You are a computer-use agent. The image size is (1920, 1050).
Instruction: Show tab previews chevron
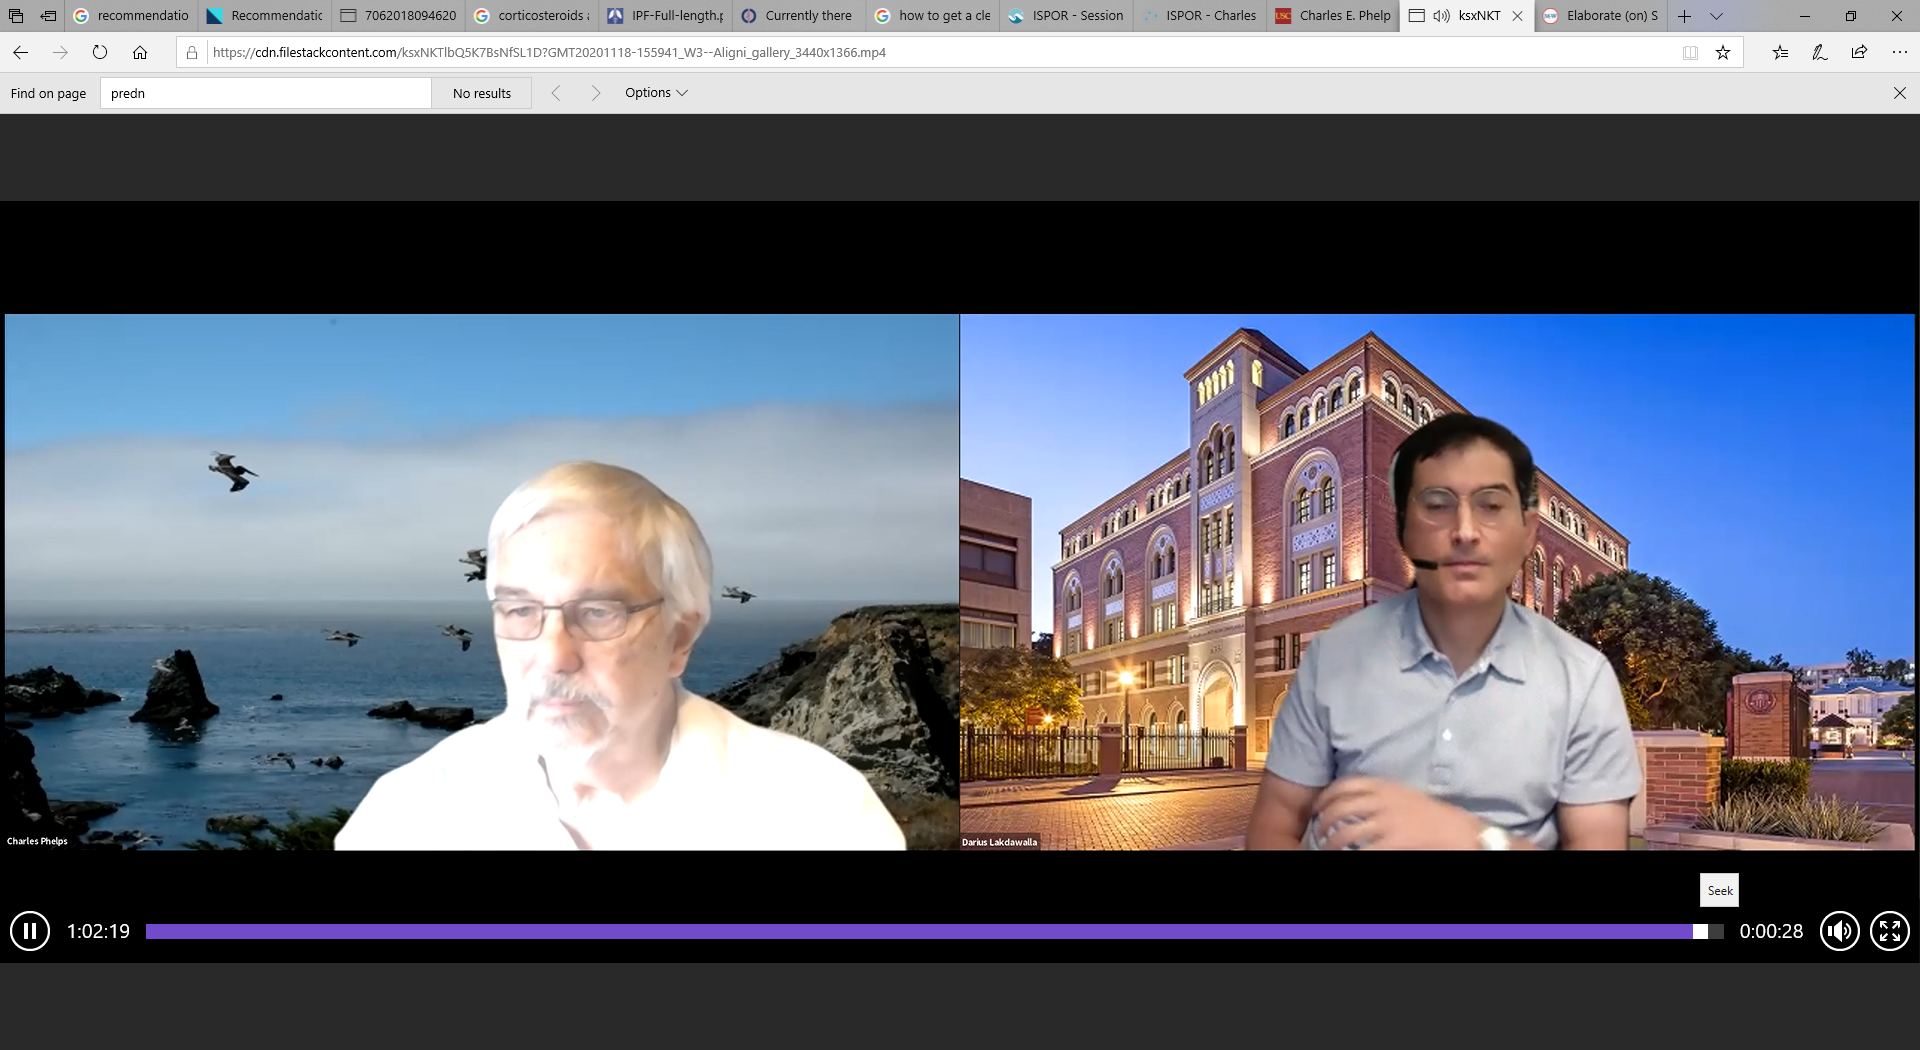click(x=1716, y=16)
